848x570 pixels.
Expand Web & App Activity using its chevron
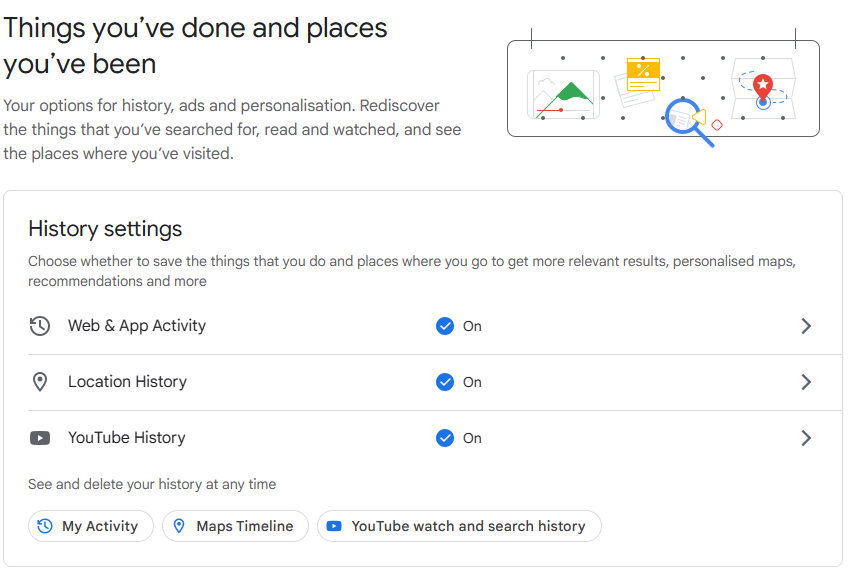point(806,326)
